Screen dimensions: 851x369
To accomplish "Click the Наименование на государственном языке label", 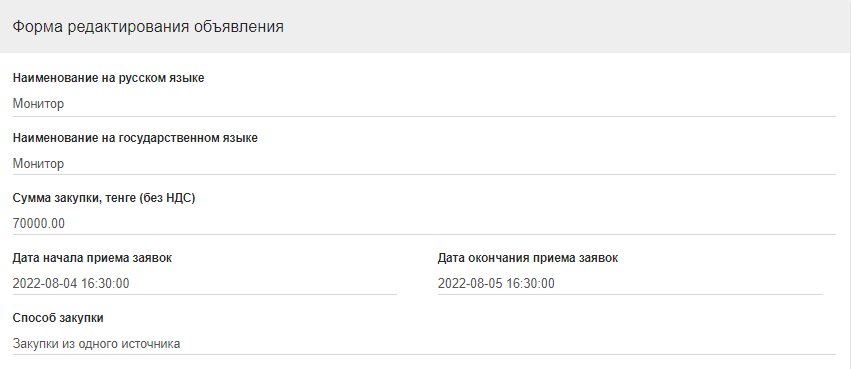I will (x=135, y=138).
